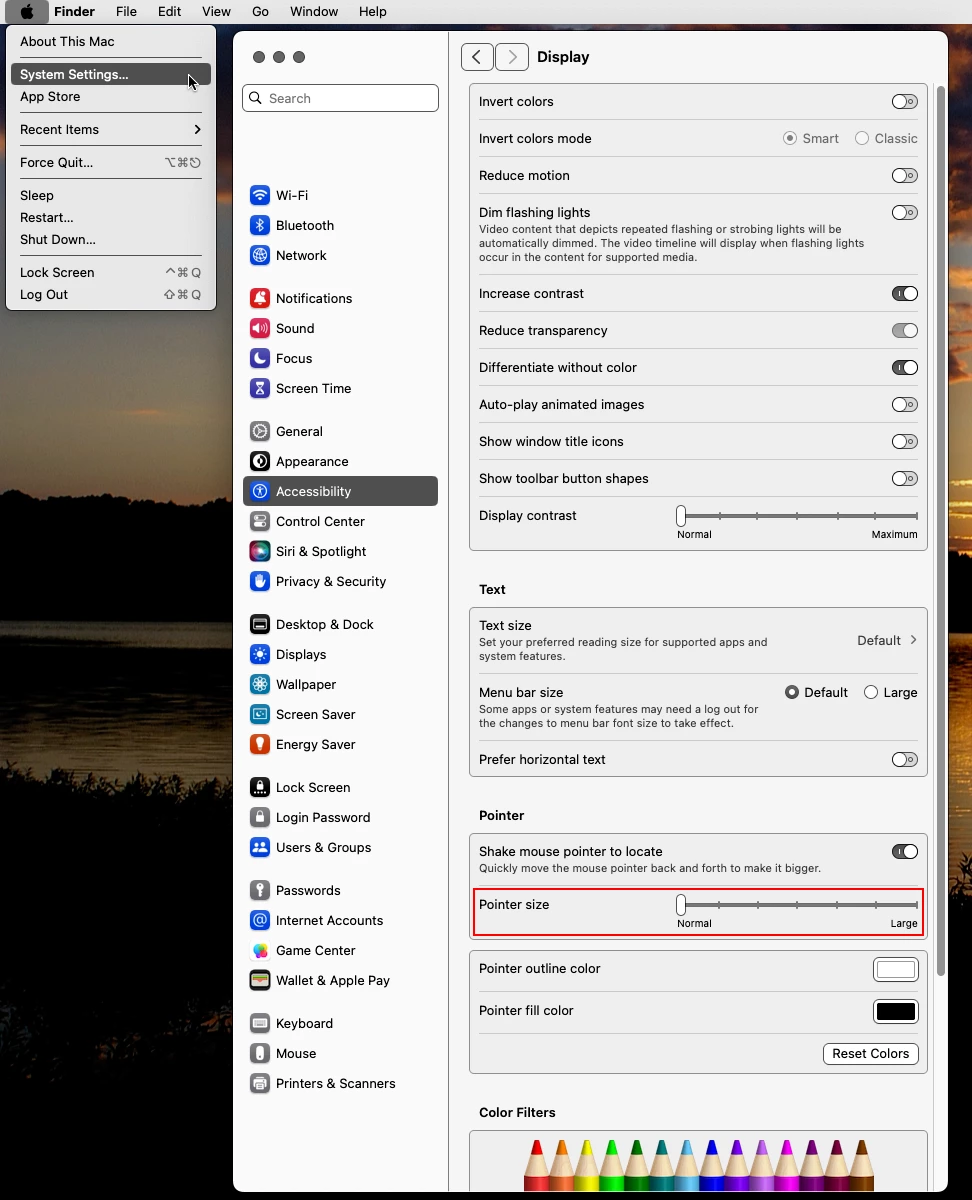This screenshot has width=972, height=1200.
Task: Open the Game Center icon
Action: pos(260,950)
